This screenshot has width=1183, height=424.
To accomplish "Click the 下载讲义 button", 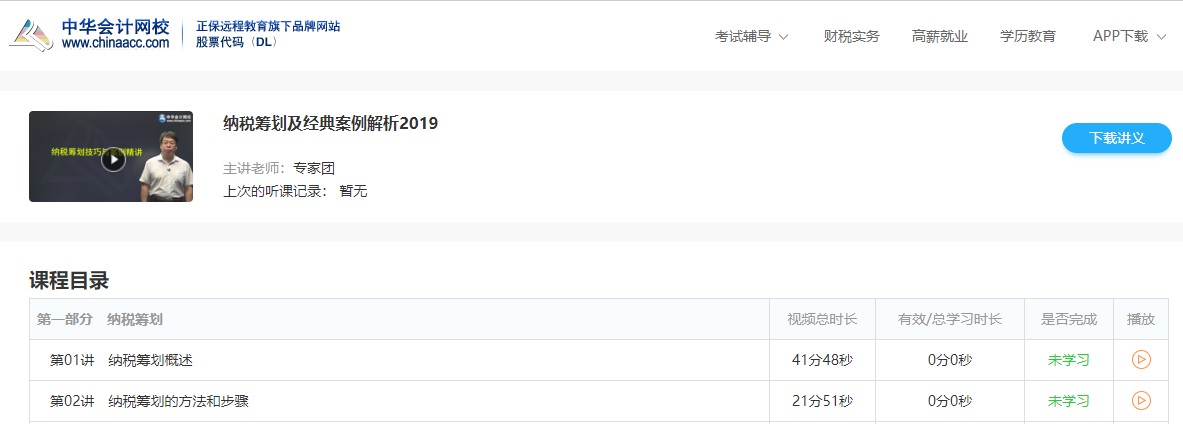I will click(1116, 138).
